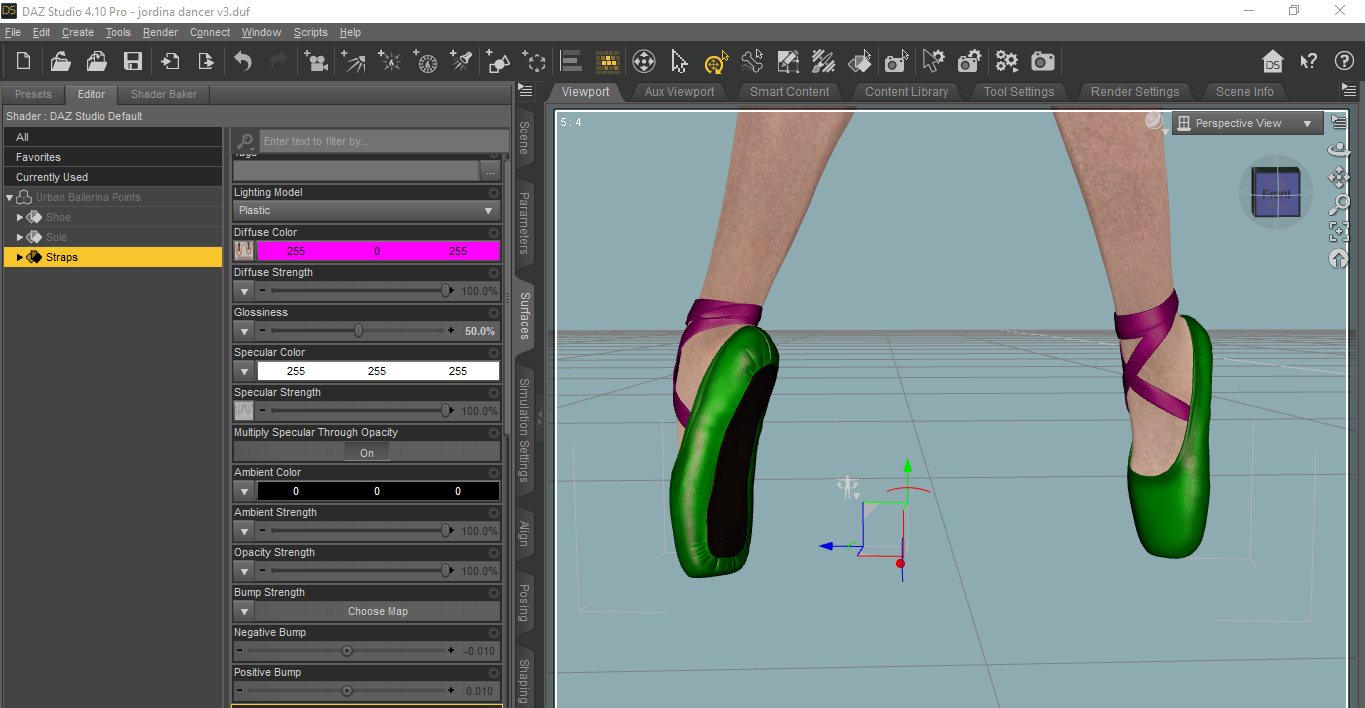Click the frame selection viewport icon
This screenshot has width=1365, height=708.
(1339, 231)
